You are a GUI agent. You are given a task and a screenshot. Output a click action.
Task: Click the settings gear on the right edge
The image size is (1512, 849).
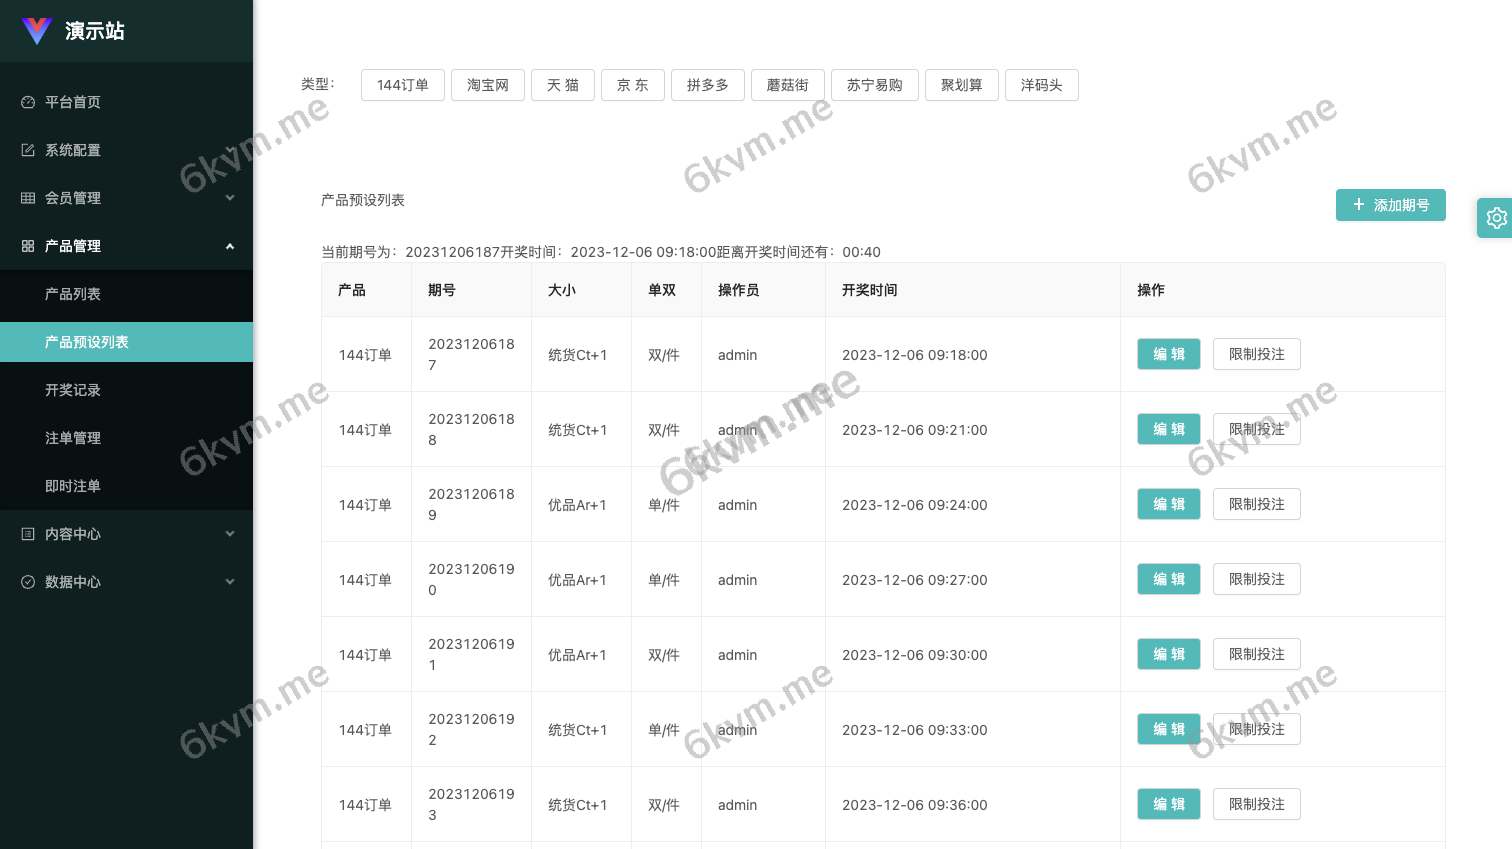pos(1495,218)
